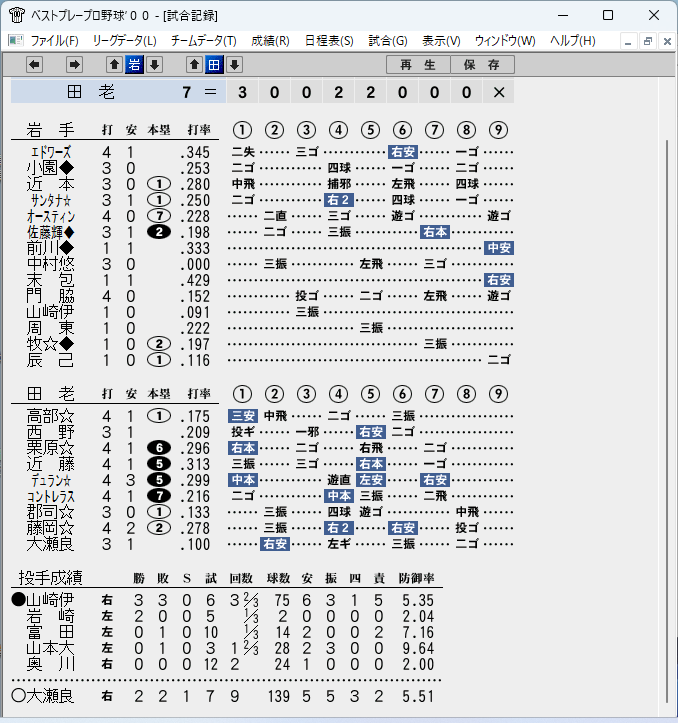The image size is (678, 723).
Task: Open the 成績(R) menu
Action: pyautogui.click(x=270, y=41)
